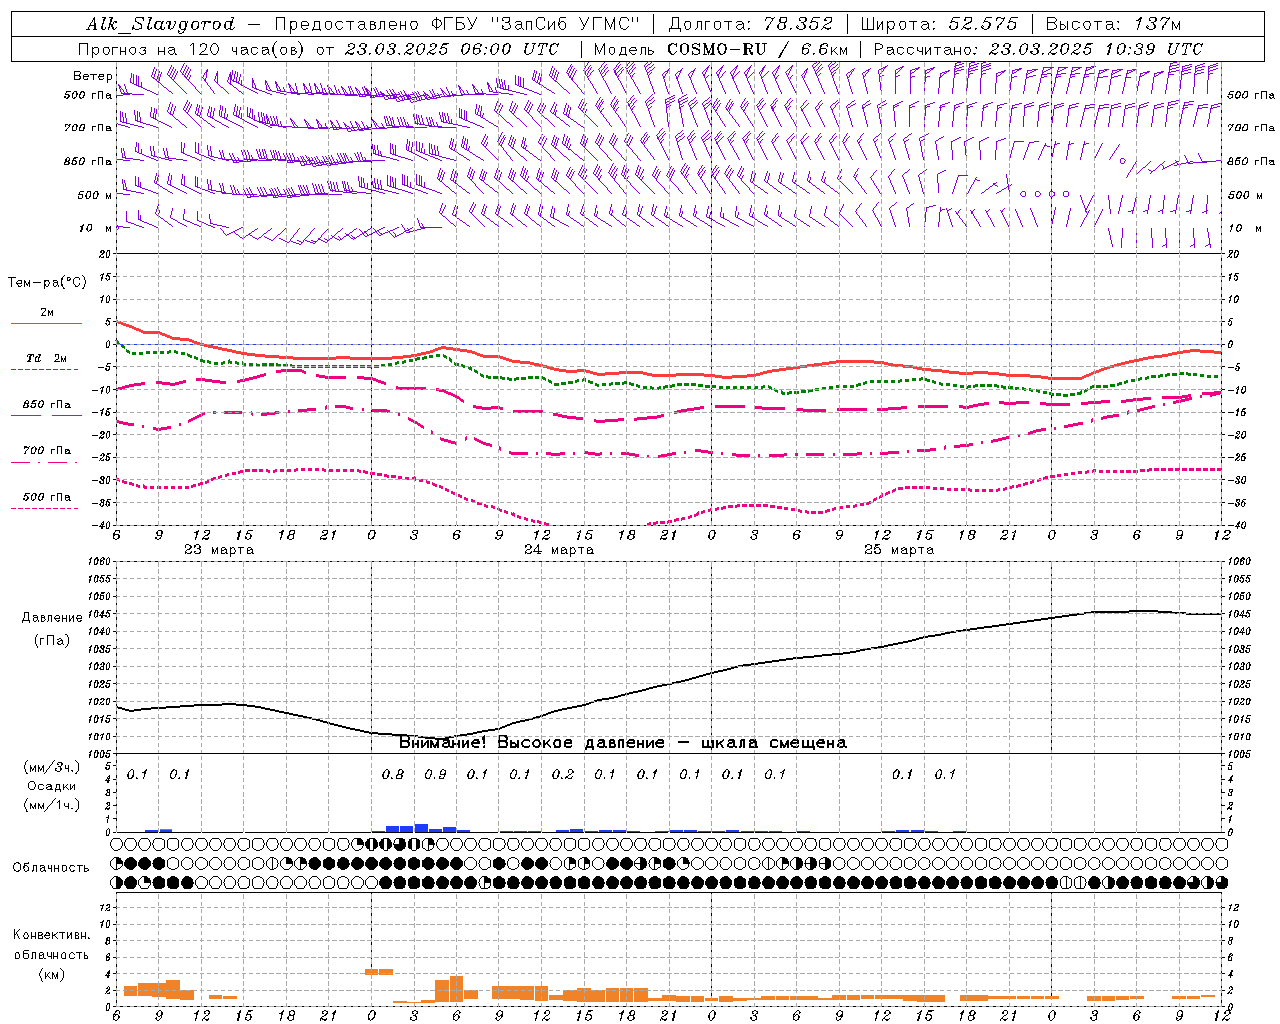Click the 0.9 precipitation value

tap(435, 775)
